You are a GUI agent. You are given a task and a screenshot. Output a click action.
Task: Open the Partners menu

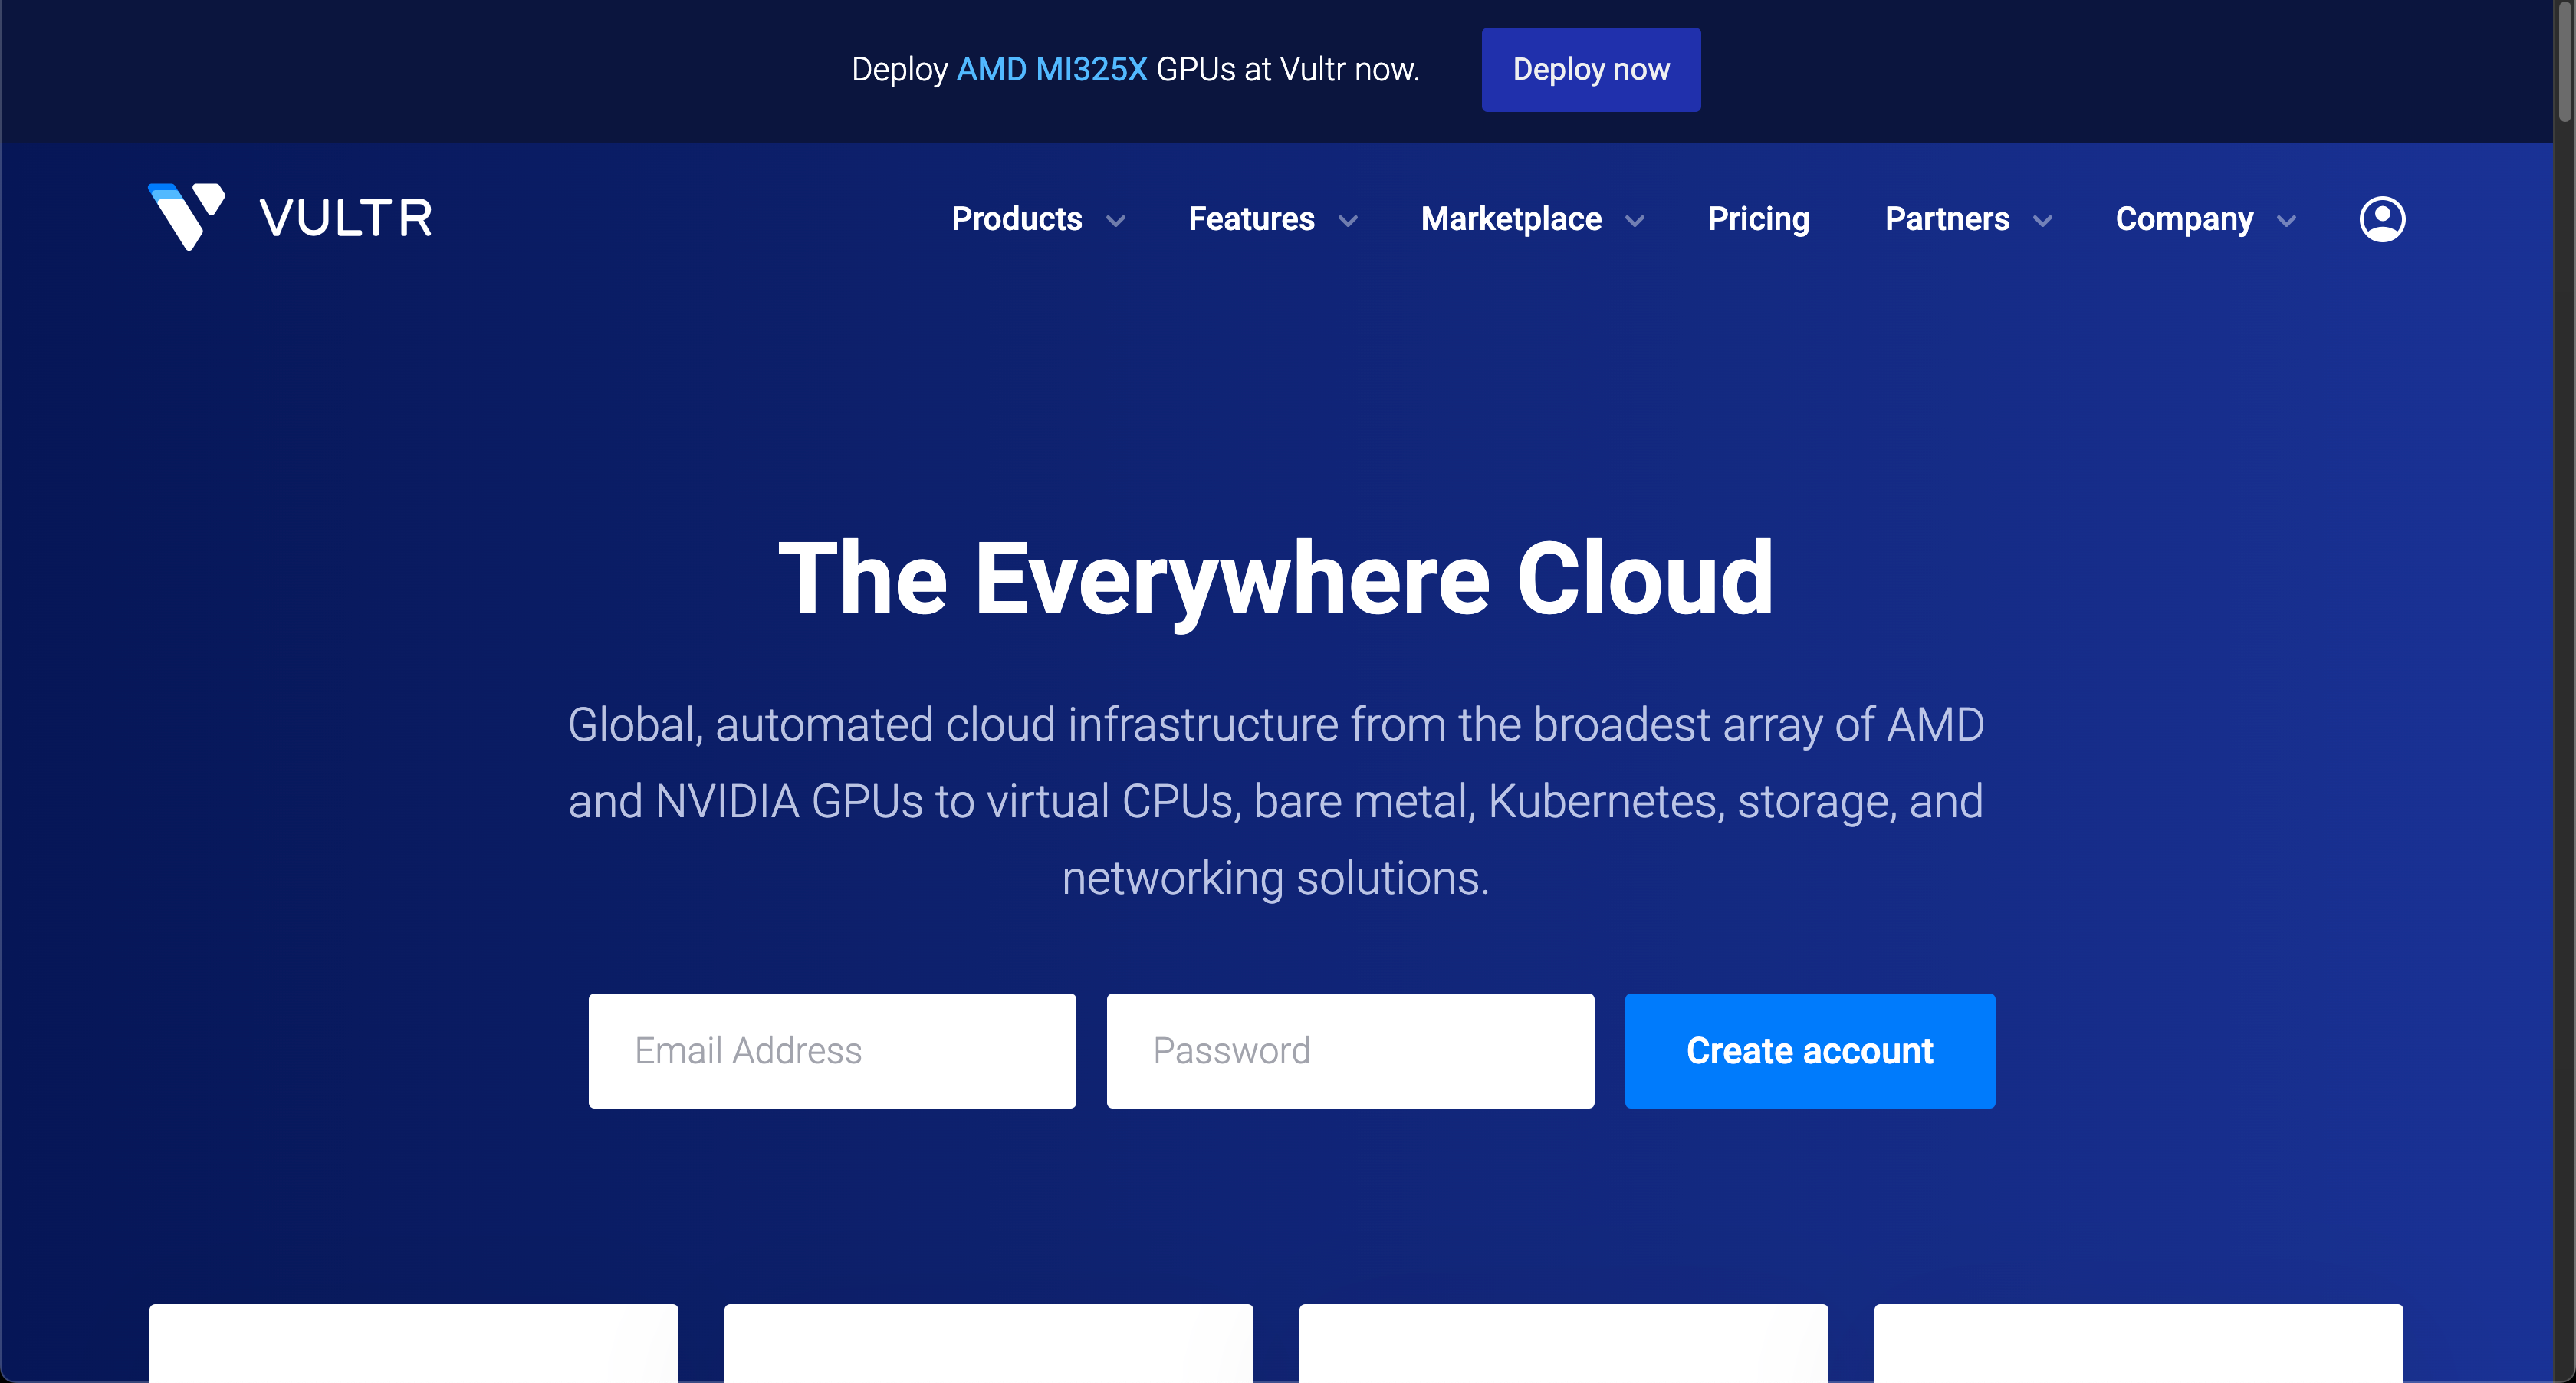pyautogui.click(x=1946, y=219)
